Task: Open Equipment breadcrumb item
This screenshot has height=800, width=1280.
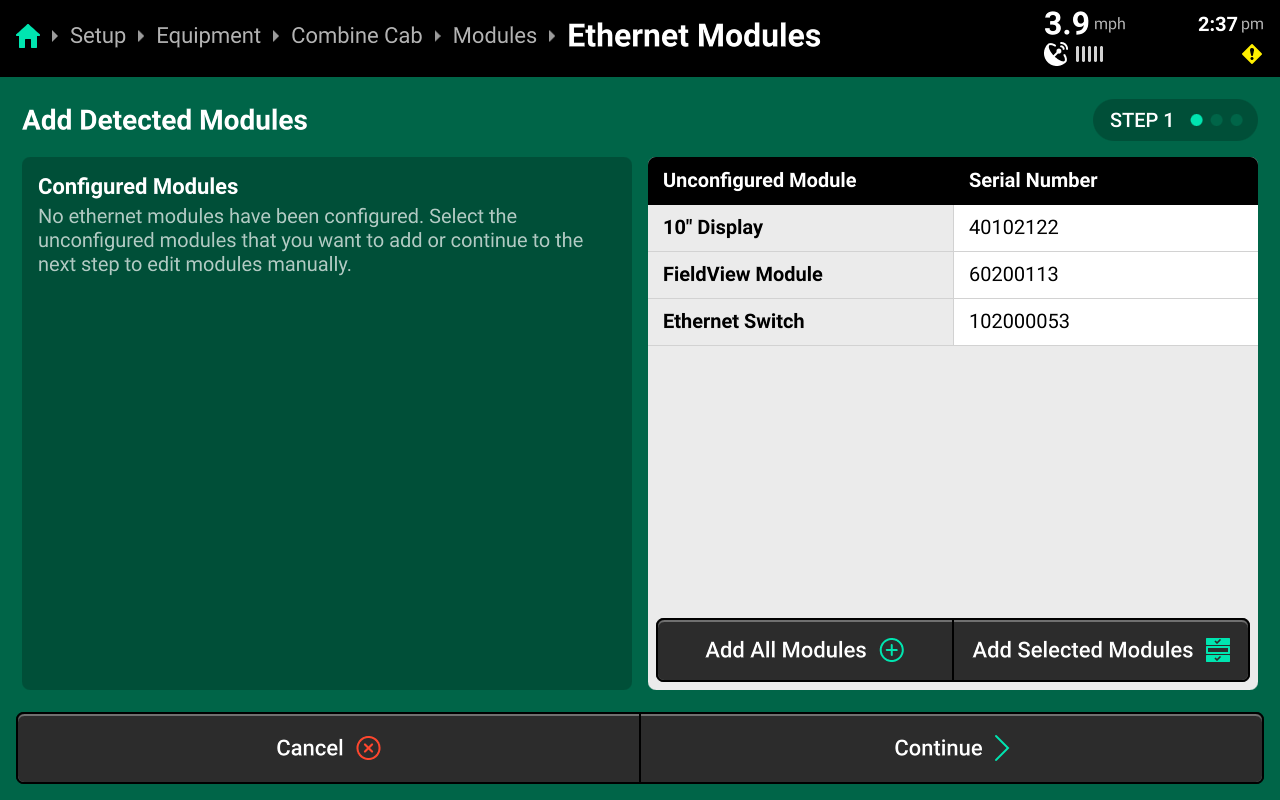Action: 208,36
